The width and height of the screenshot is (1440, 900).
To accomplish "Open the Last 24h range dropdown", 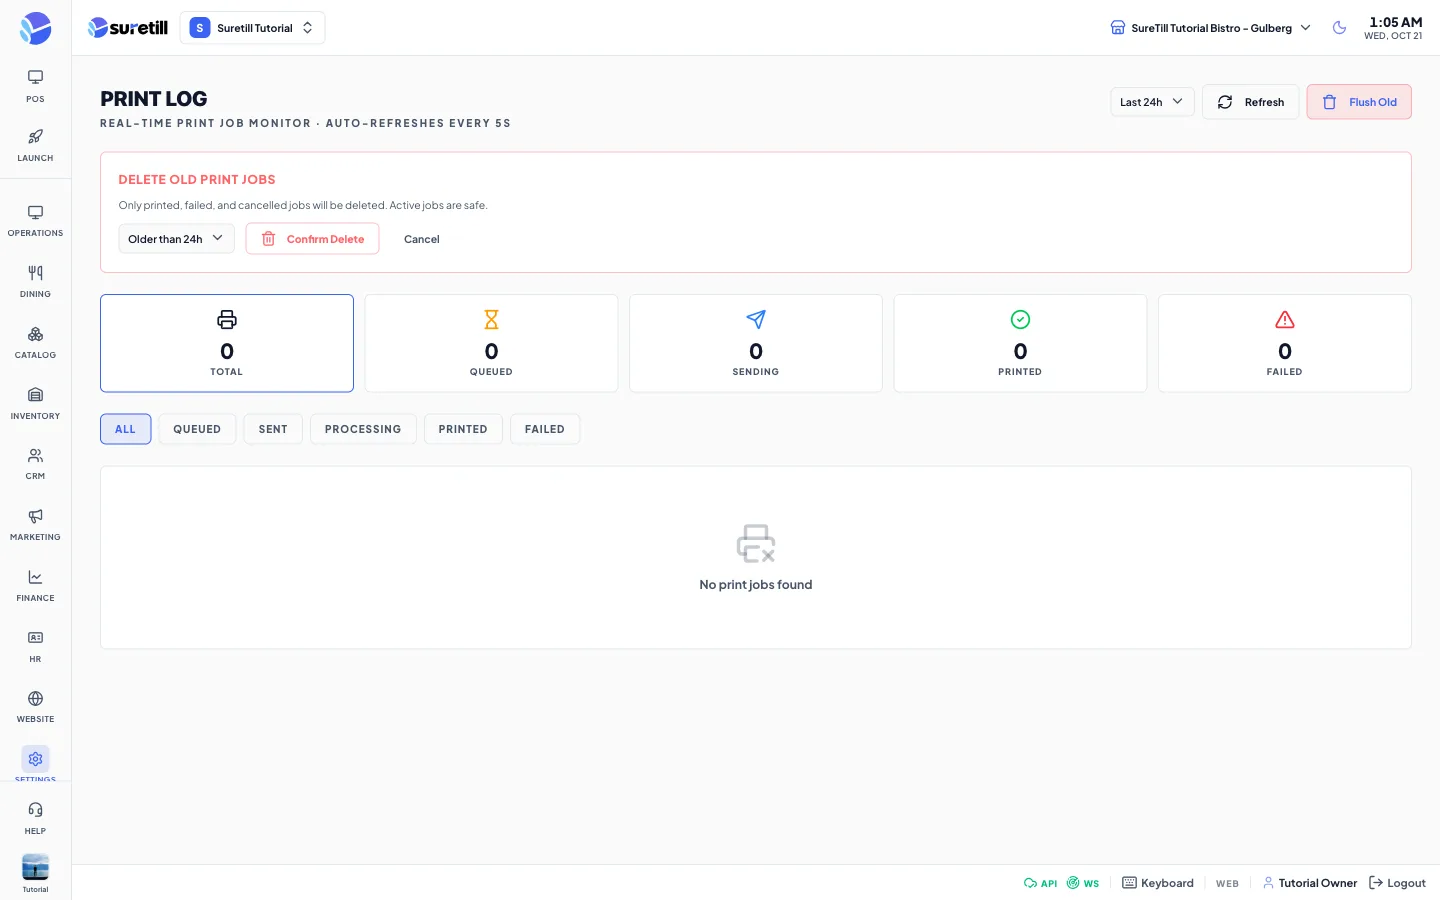I will 1152,102.
